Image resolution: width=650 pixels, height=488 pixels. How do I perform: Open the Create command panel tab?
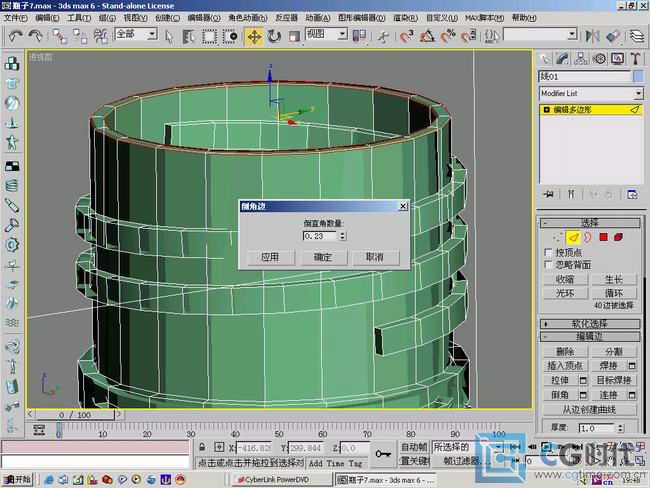click(x=544, y=59)
